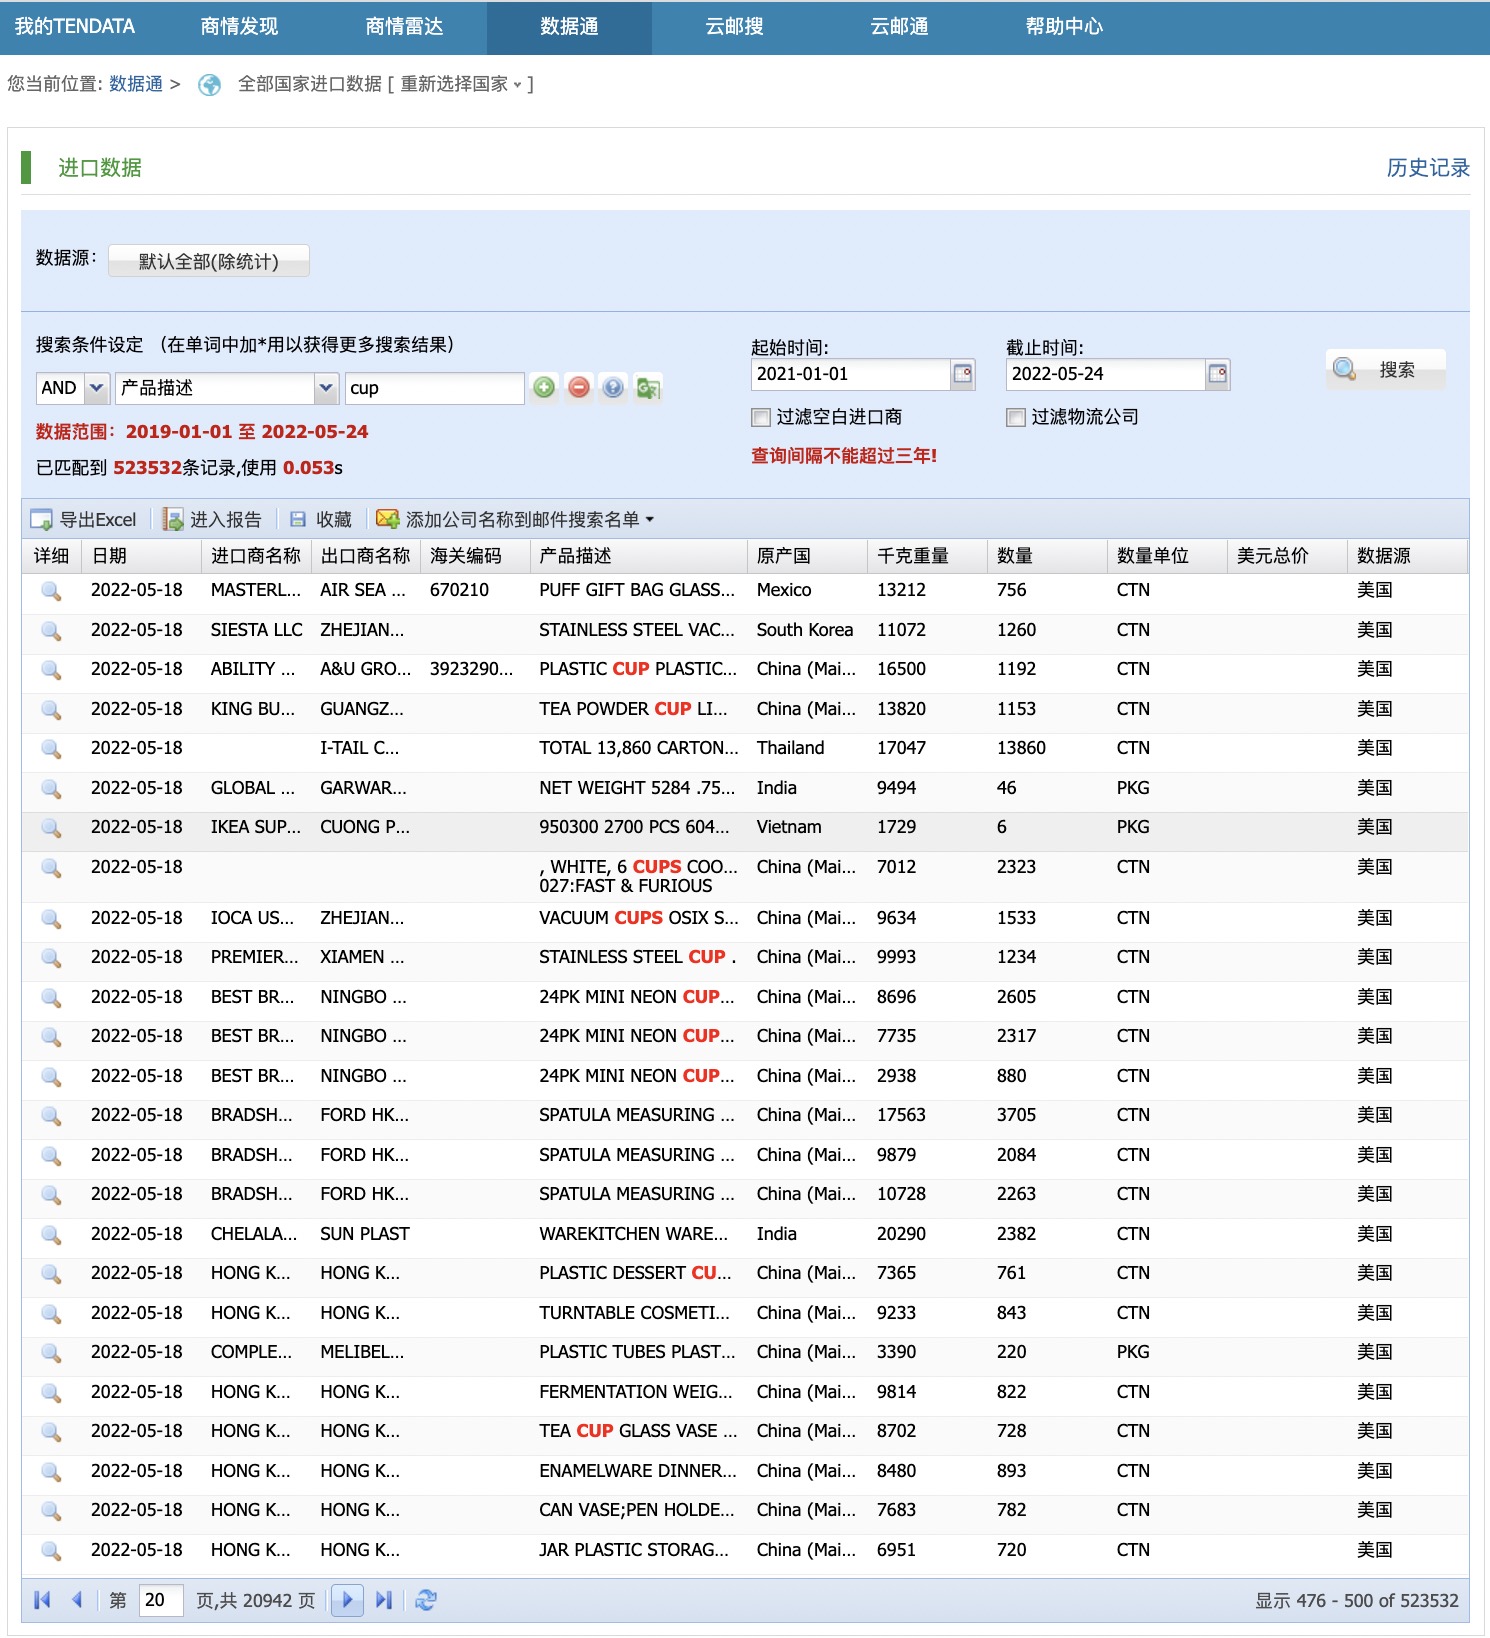Open details for IOCA US... row
Viewport: 1490px width, 1638px height.
click(51, 919)
